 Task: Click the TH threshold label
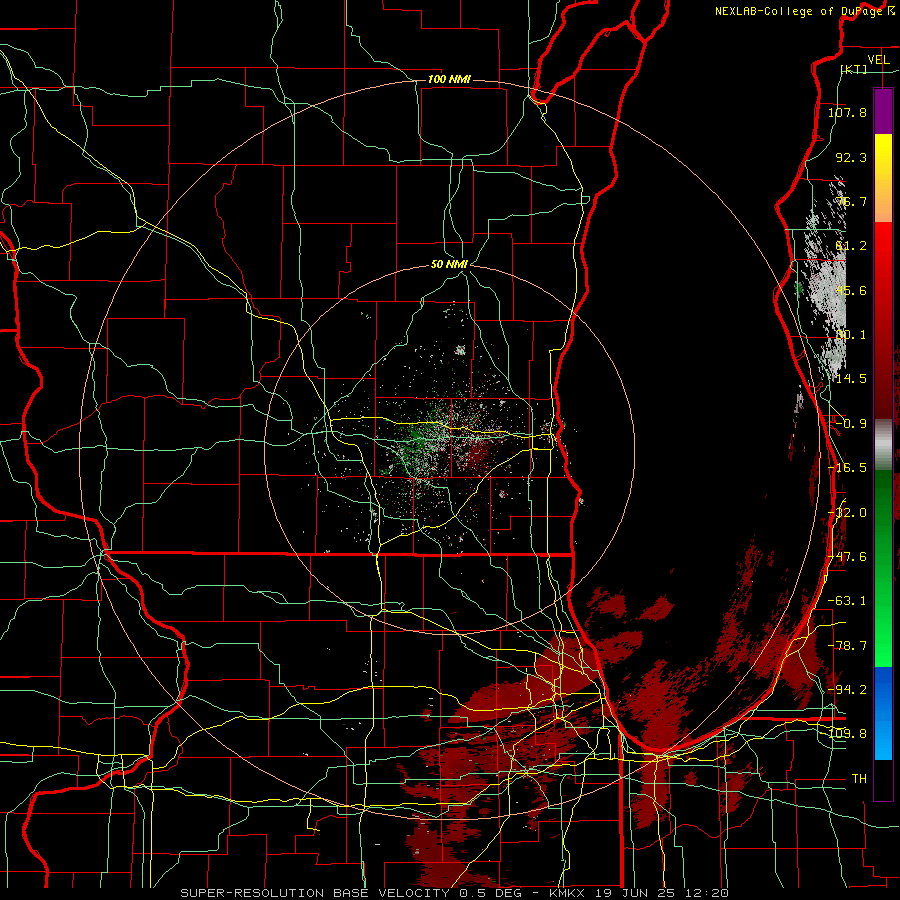(x=859, y=779)
